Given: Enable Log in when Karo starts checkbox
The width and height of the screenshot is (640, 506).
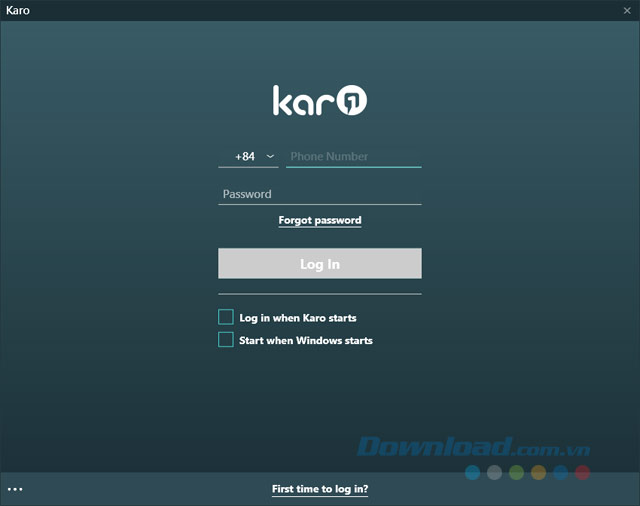Looking at the screenshot, I should coord(226,317).
